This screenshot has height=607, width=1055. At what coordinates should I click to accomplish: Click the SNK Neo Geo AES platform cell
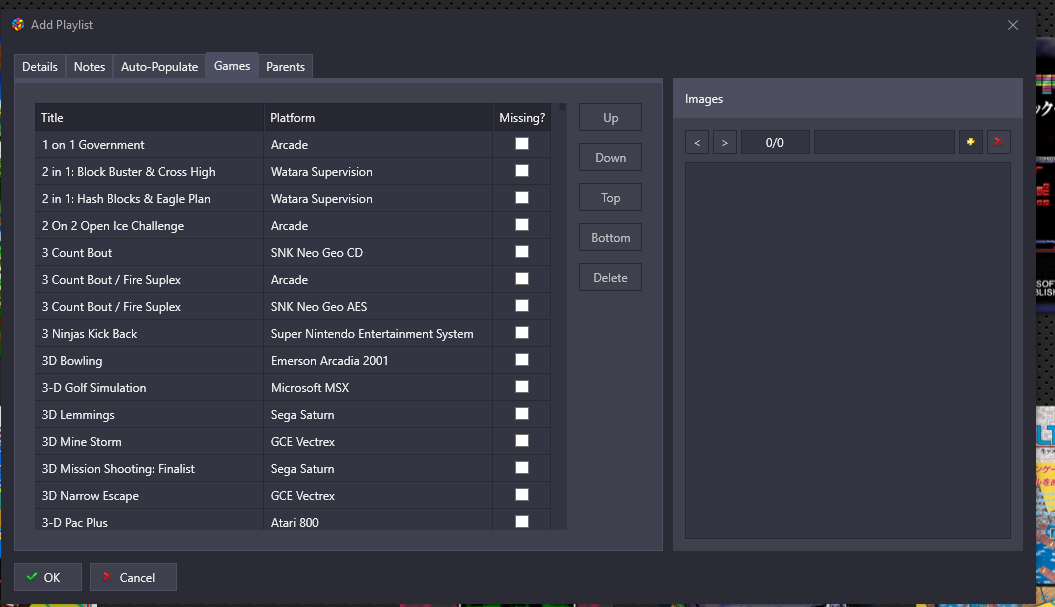tap(378, 306)
